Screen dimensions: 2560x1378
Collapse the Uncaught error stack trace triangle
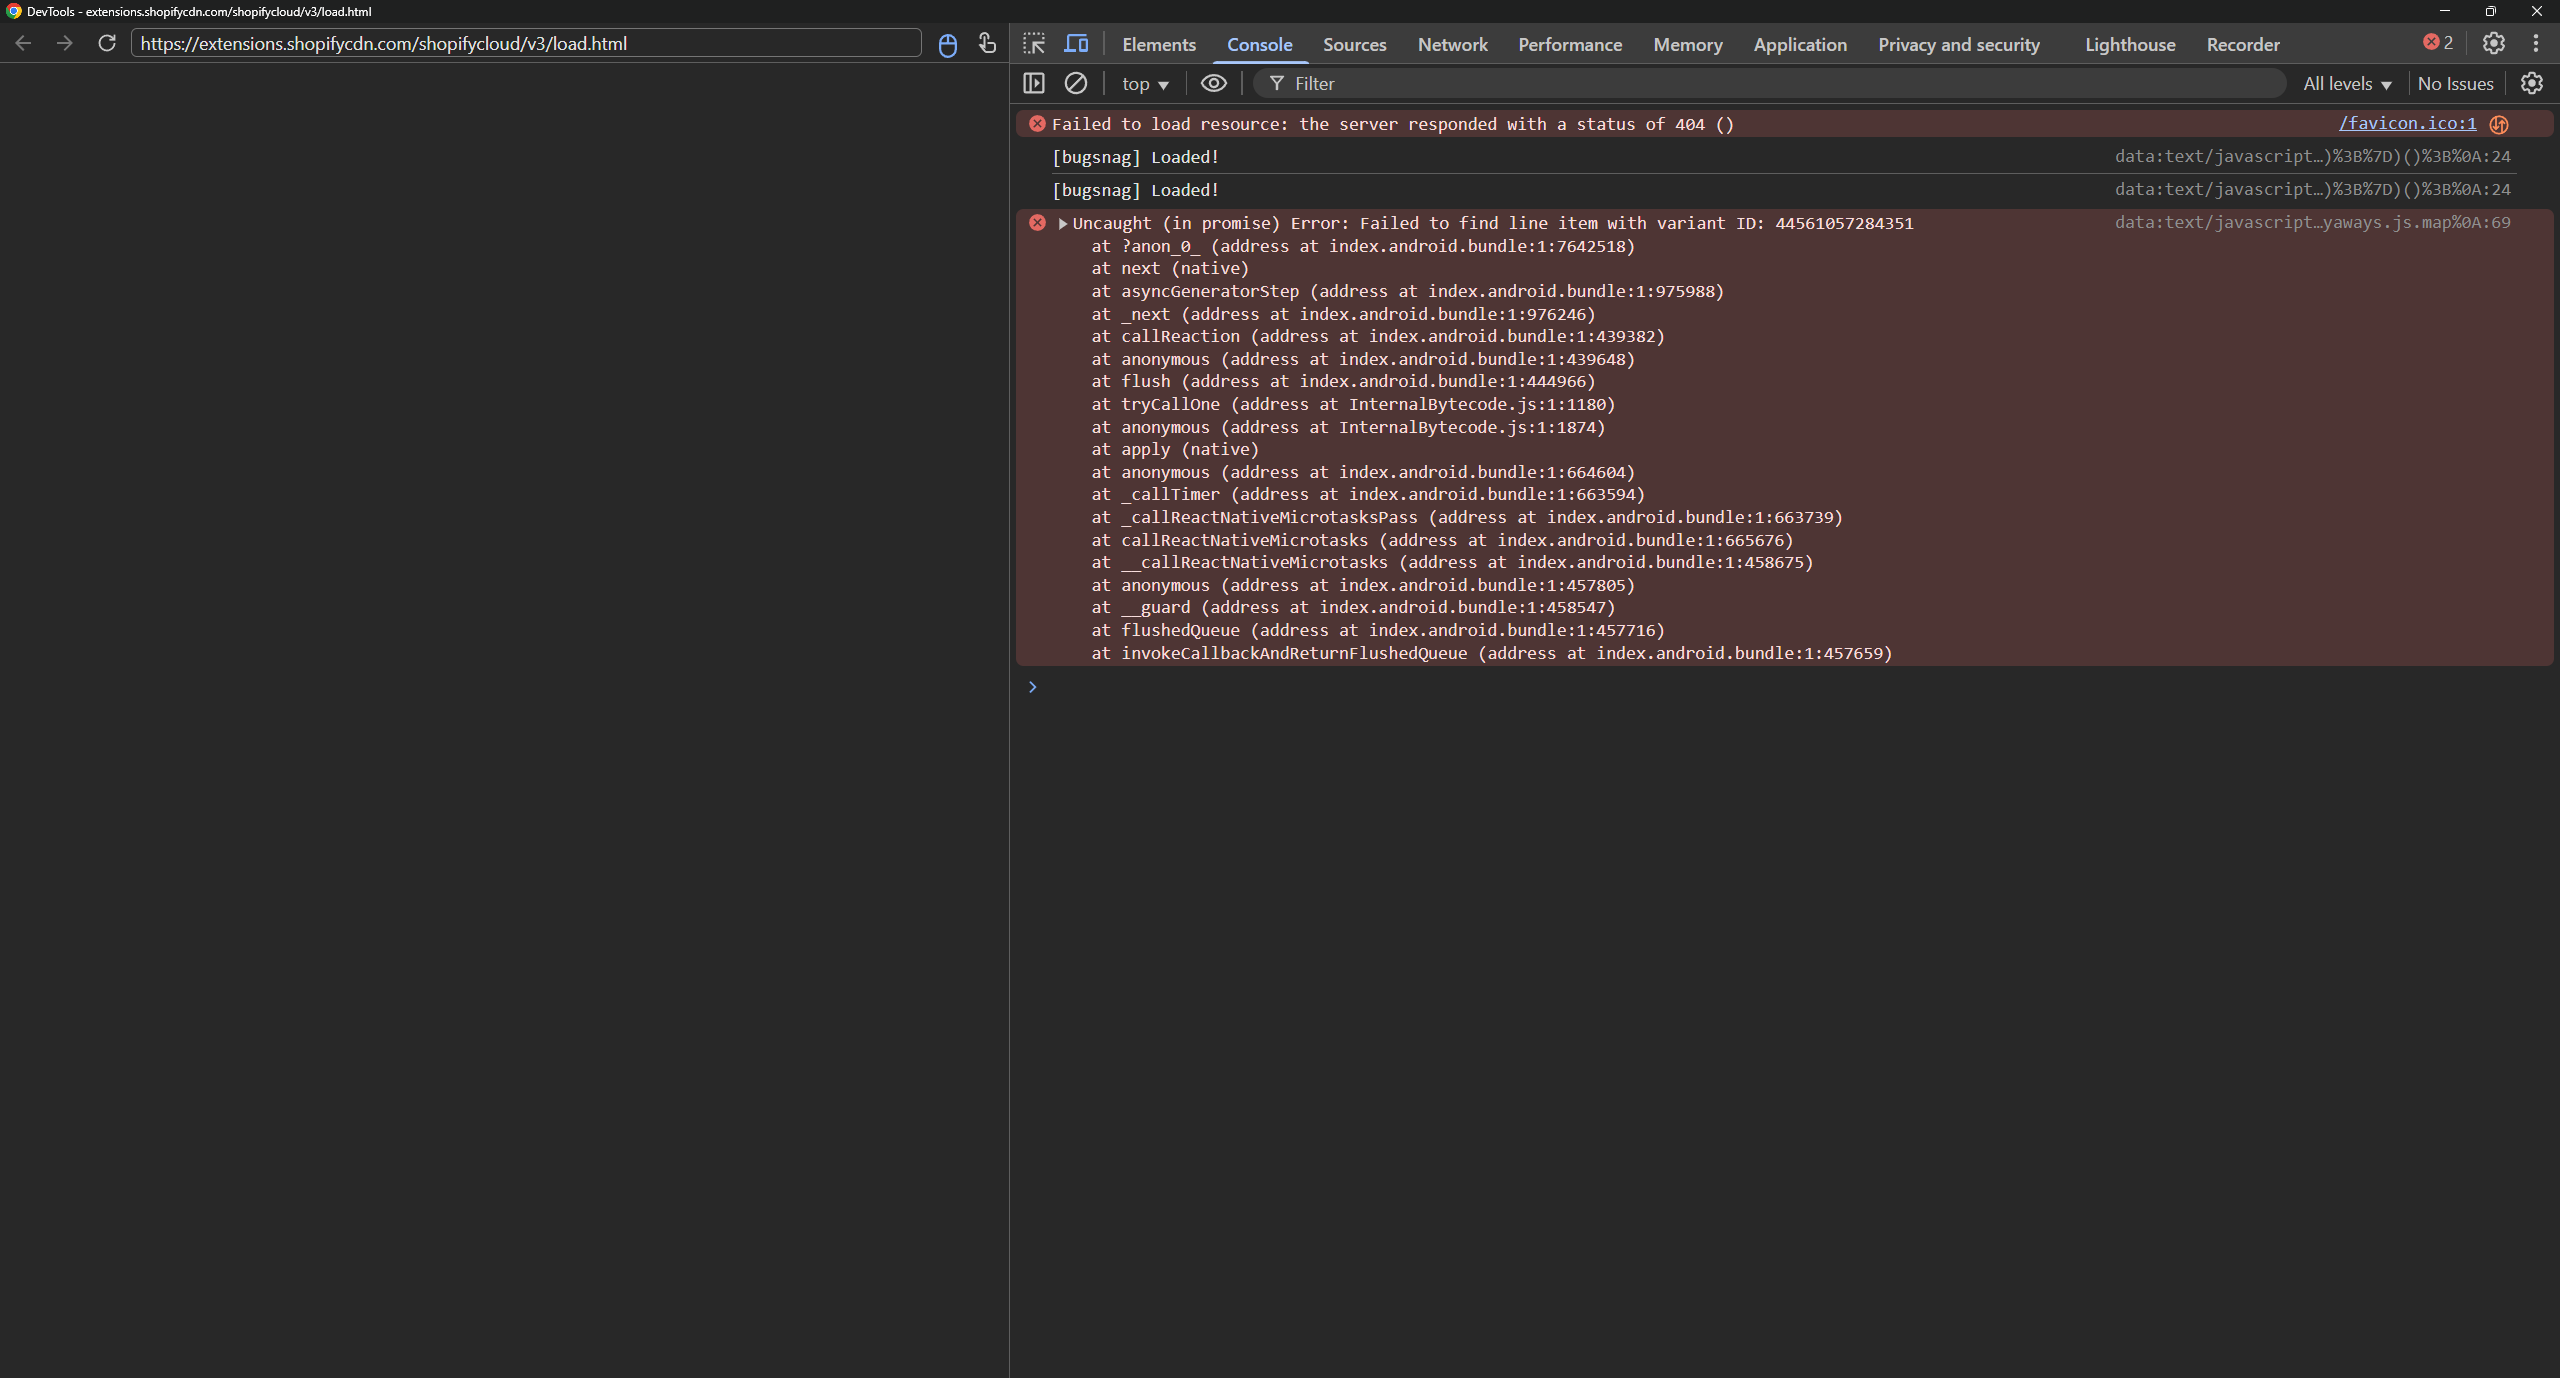[x=1062, y=224]
